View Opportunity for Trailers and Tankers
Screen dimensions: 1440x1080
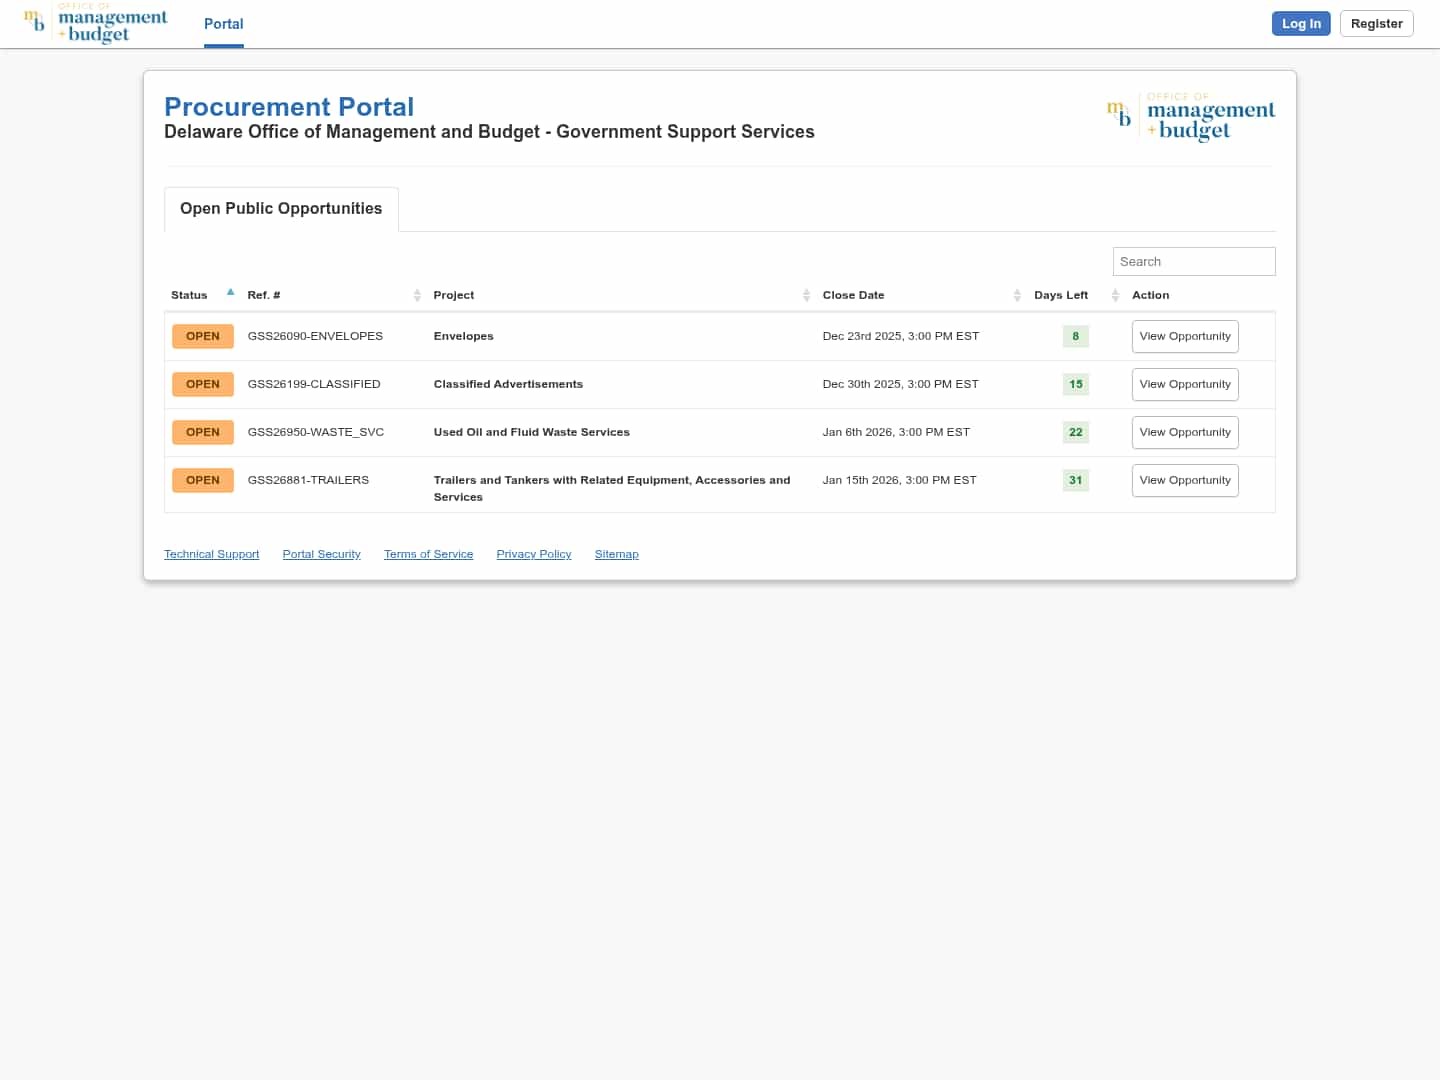(1185, 480)
